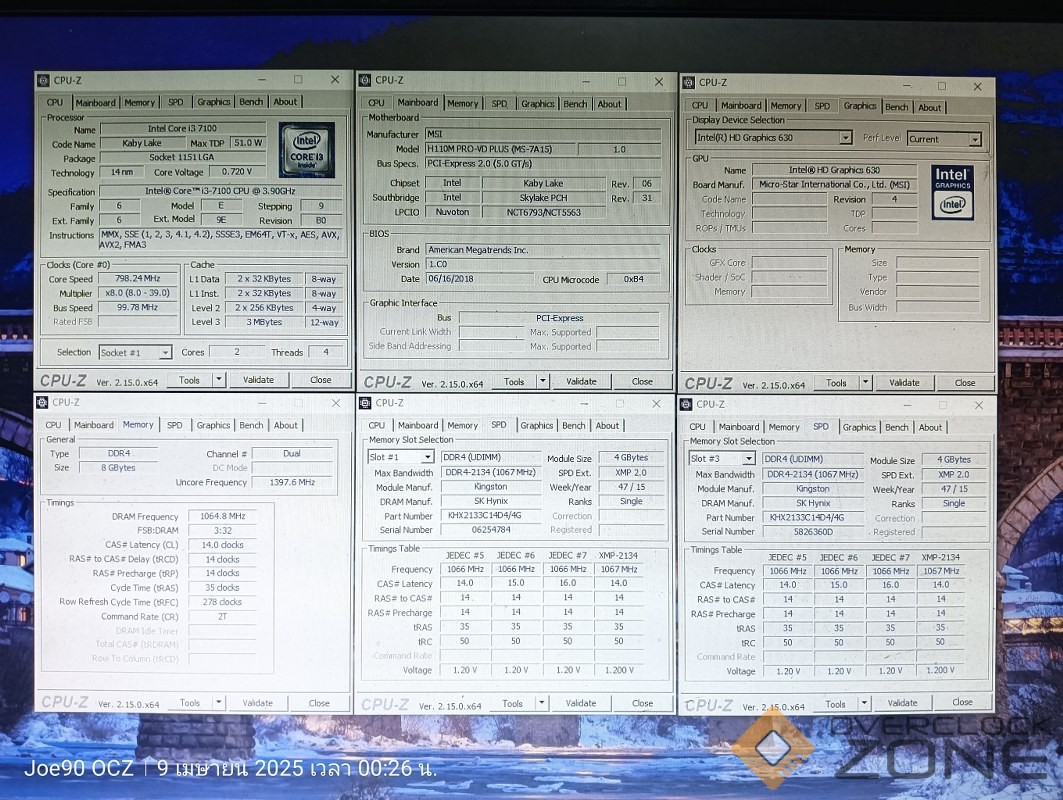Screen dimensions: 1063x800
Task: Click Tools button in the Slot #3 SPD window
Action: pos(835,704)
